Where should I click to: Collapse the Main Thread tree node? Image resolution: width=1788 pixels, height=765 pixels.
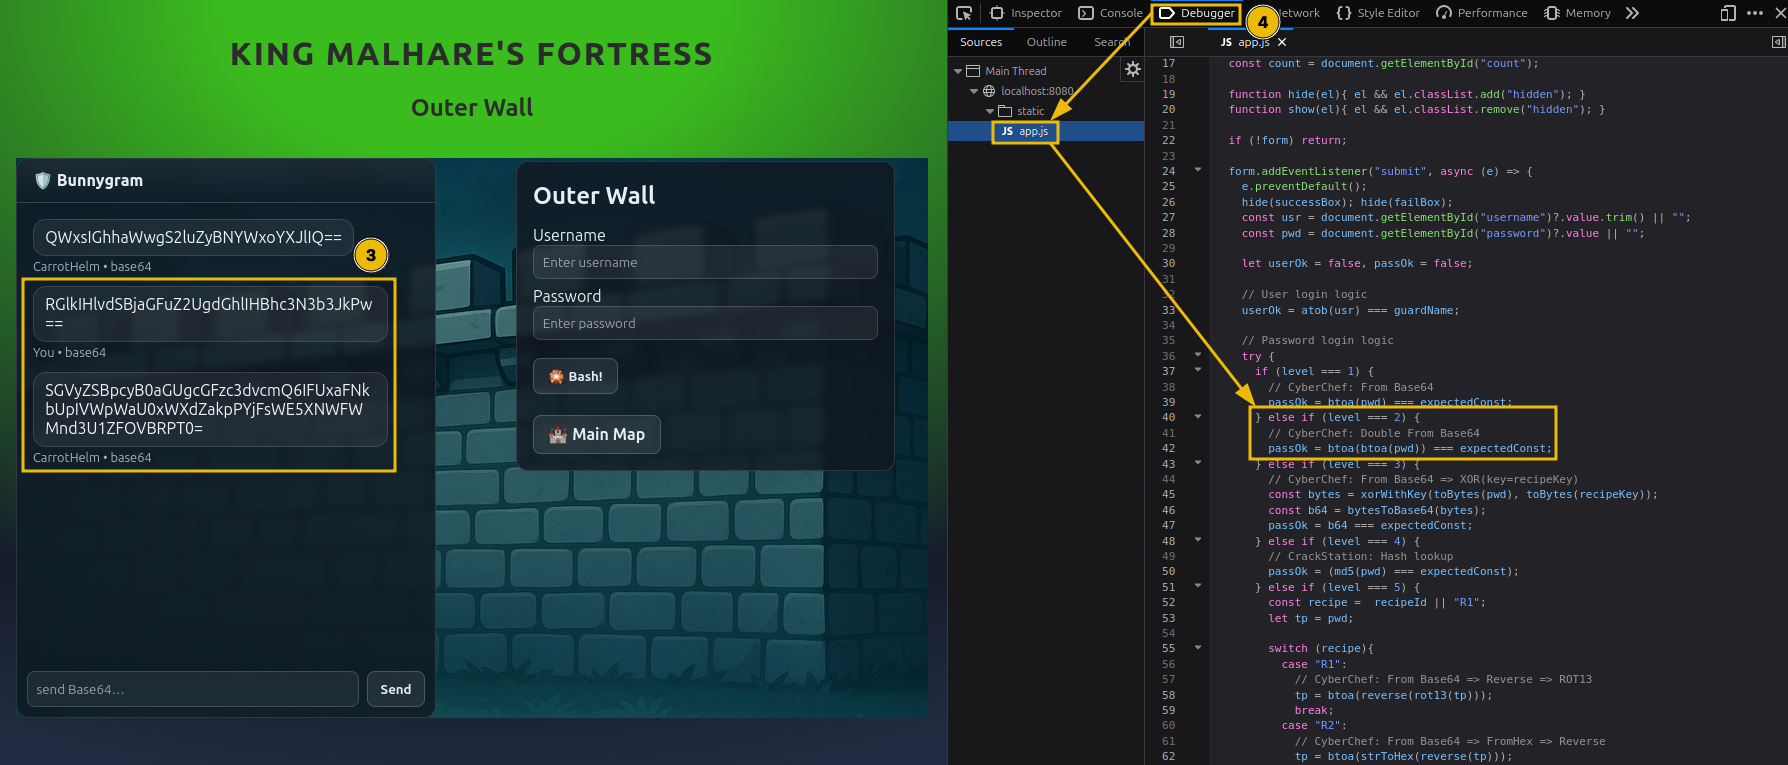(958, 71)
